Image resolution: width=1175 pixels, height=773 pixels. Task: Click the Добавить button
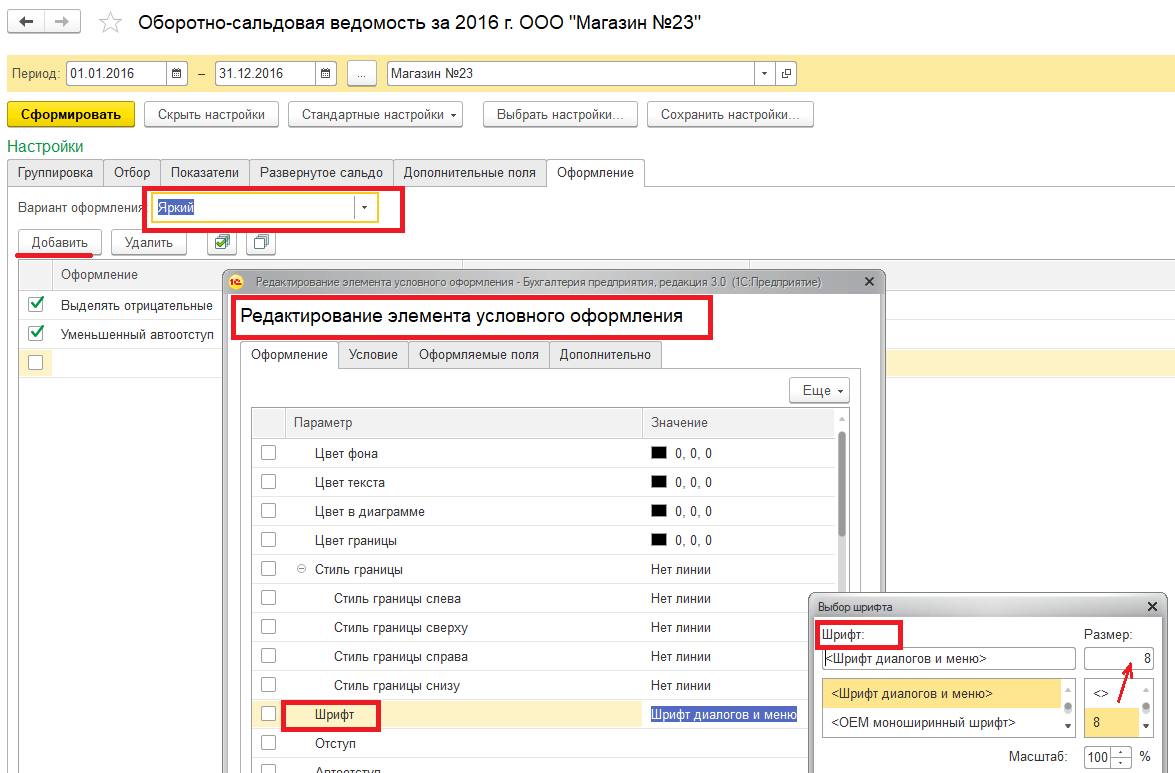[x=59, y=242]
